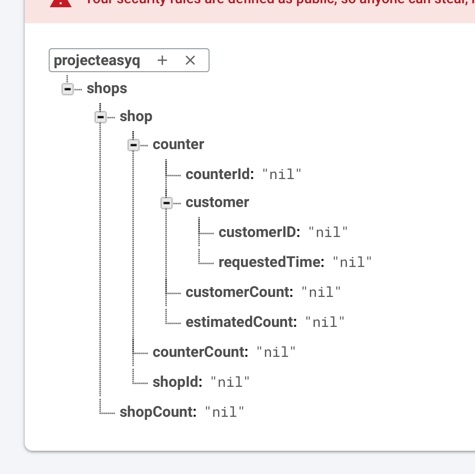
Task: Edit the shopCount "nil" value
Action: tap(225, 412)
